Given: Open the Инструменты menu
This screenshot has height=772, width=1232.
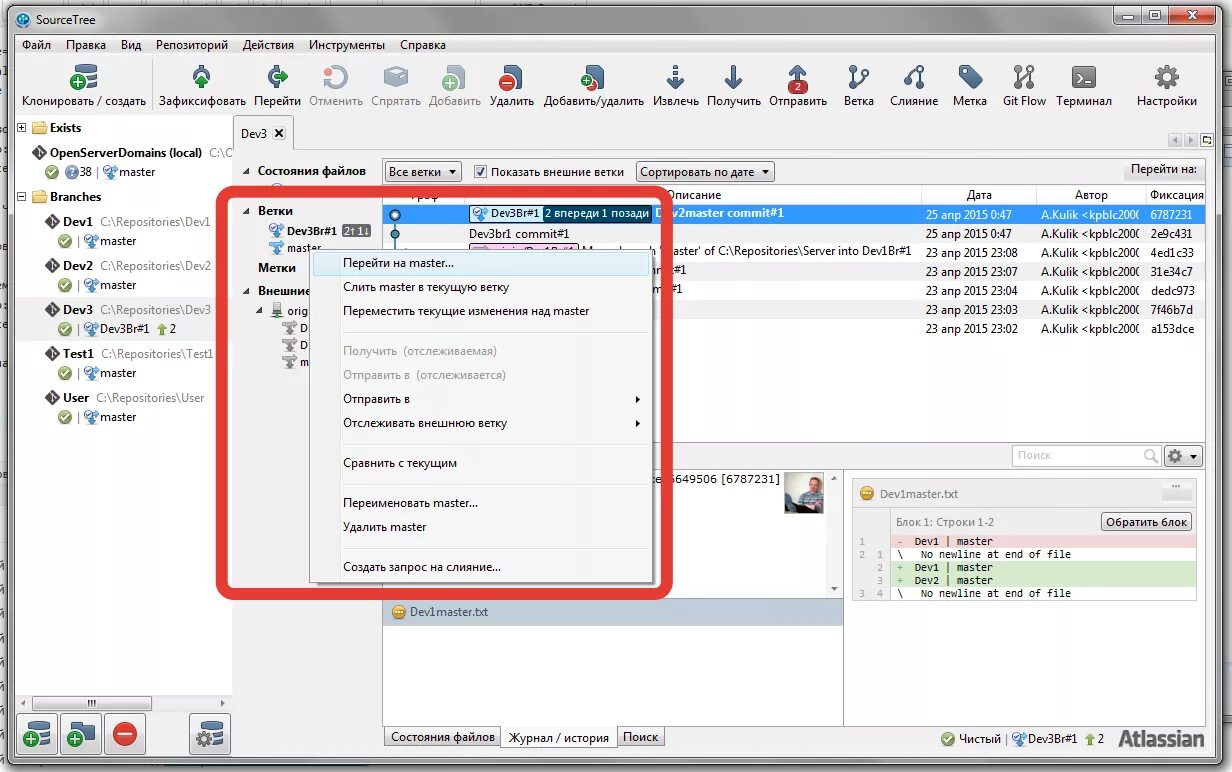Looking at the screenshot, I should pos(347,45).
